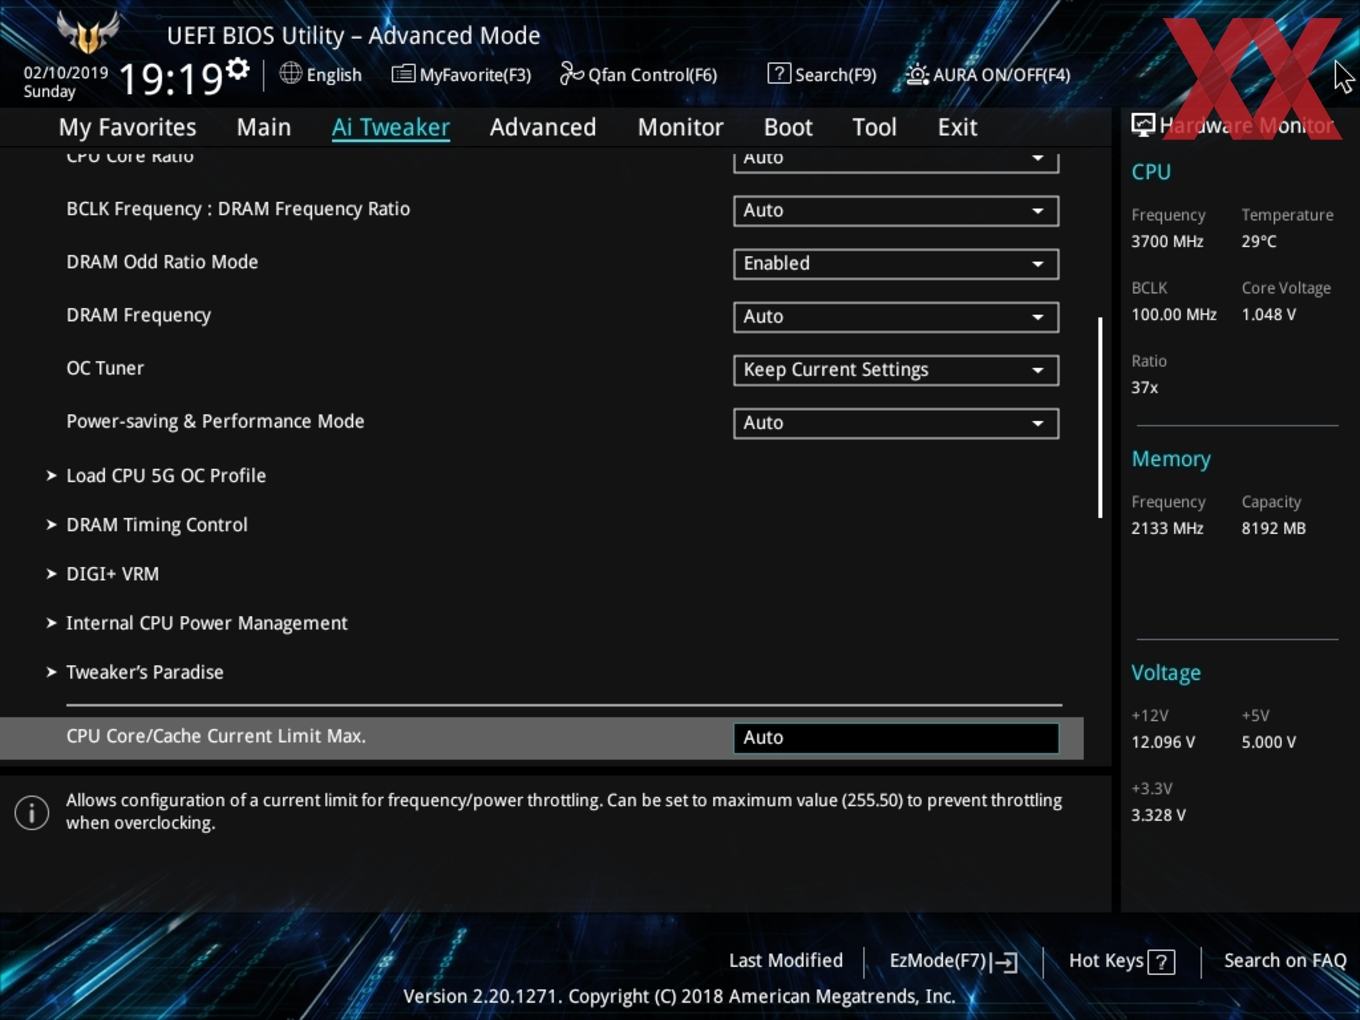
Task: Expand Tweaker's Paradise submenu
Action: click(145, 671)
